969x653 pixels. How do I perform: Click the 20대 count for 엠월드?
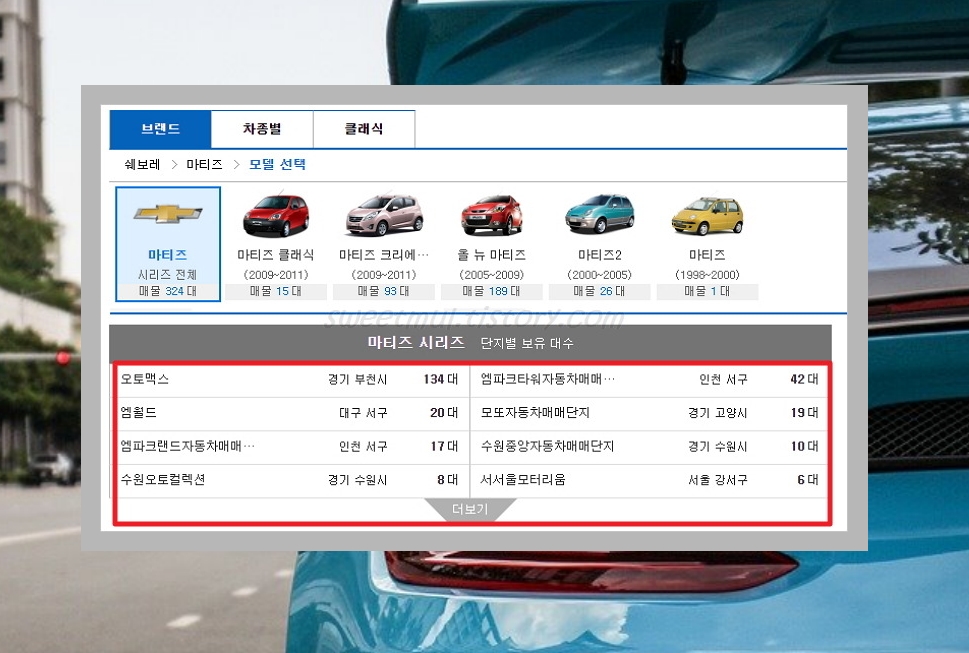point(444,413)
